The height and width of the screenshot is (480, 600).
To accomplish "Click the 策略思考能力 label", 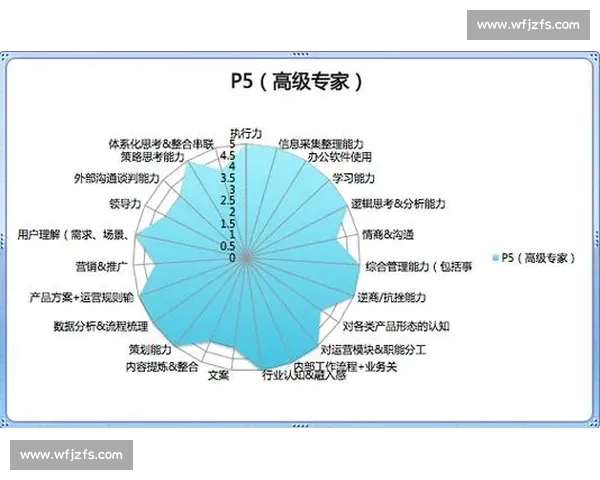I will coord(152,157).
